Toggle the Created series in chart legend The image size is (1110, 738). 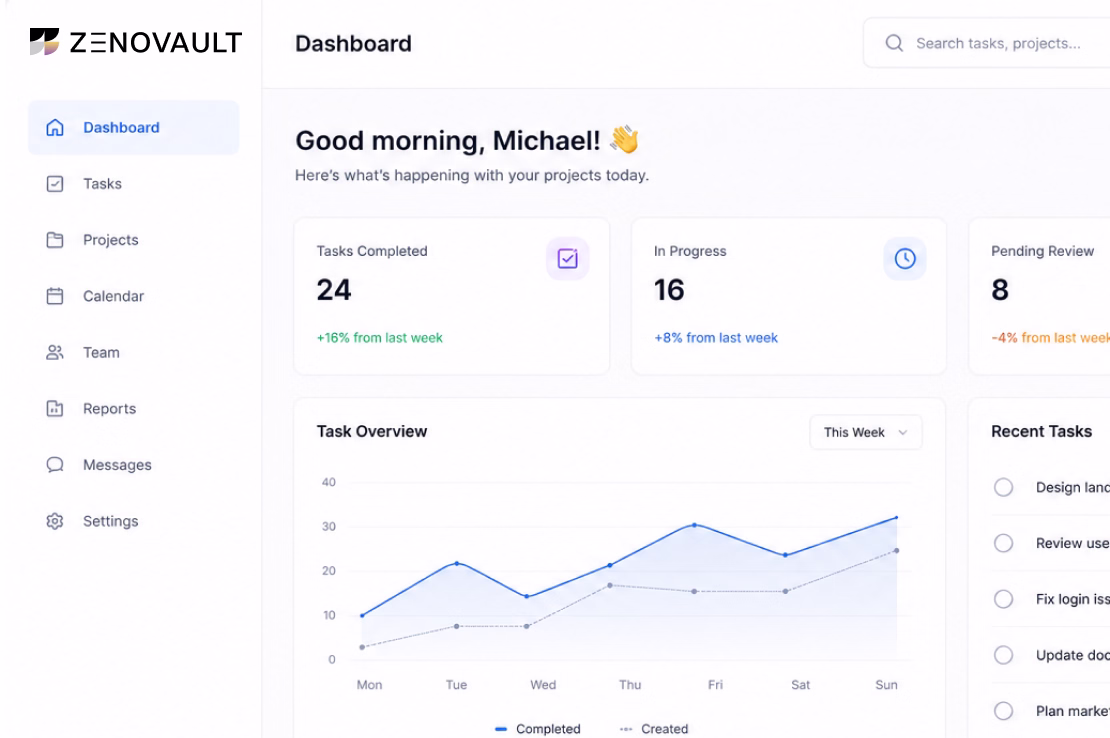point(653,729)
